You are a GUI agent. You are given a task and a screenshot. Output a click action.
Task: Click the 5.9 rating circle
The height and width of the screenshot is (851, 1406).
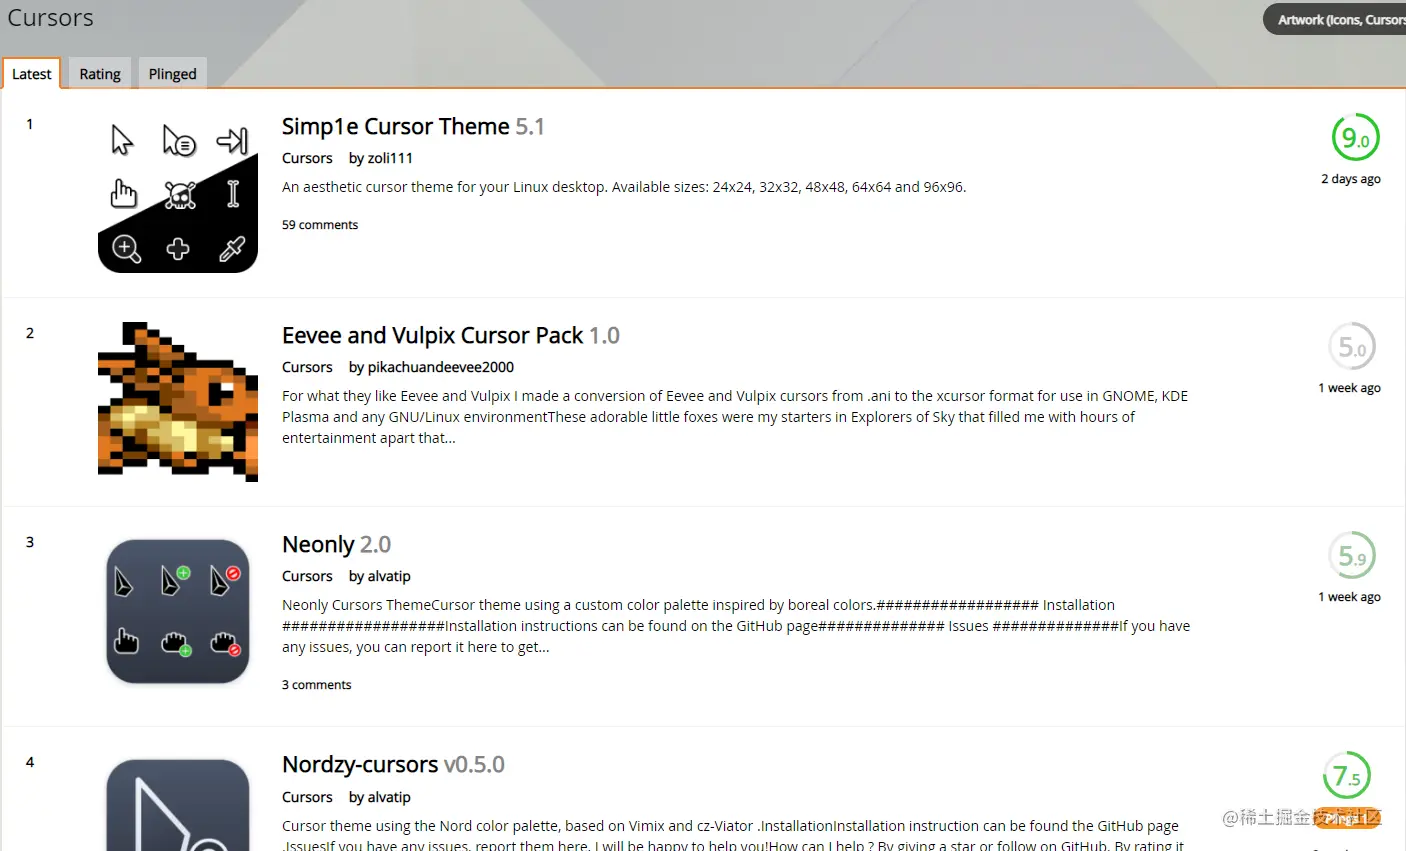pyautogui.click(x=1352, y=556)
